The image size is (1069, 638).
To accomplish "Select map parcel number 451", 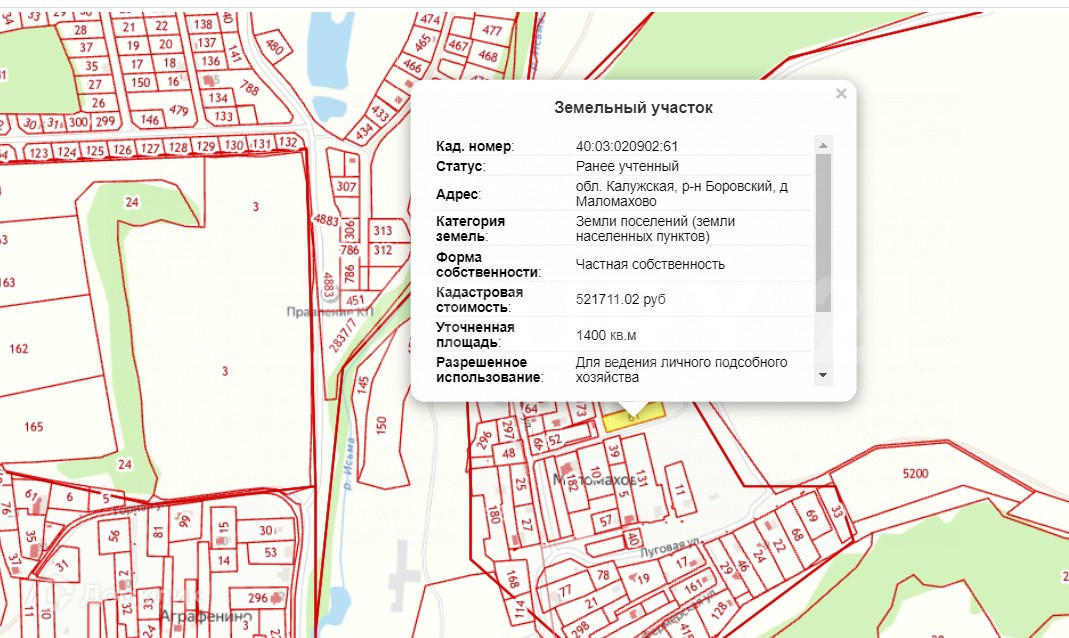I will (355, 301).
